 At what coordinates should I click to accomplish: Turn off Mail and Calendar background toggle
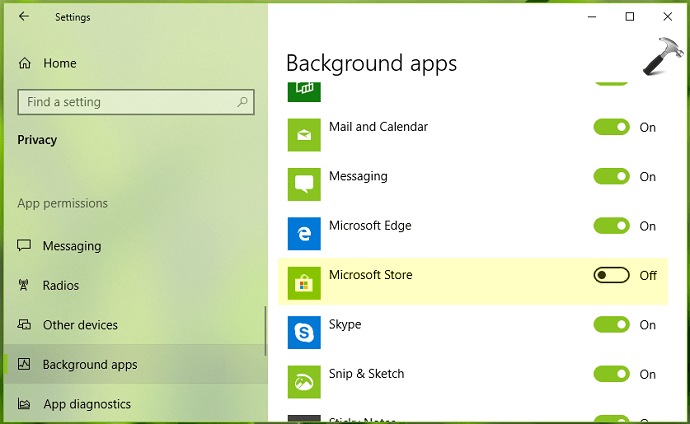tap(611, 127)
